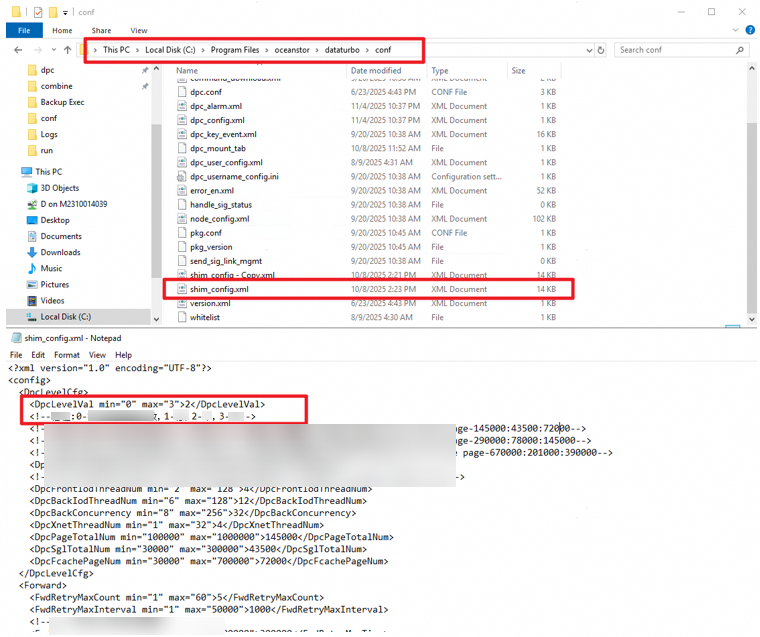Image resolution: width=760 pixels, height=637 pixels.
Task: Click 'Program Files' in the address path
Action: (235, 49)
